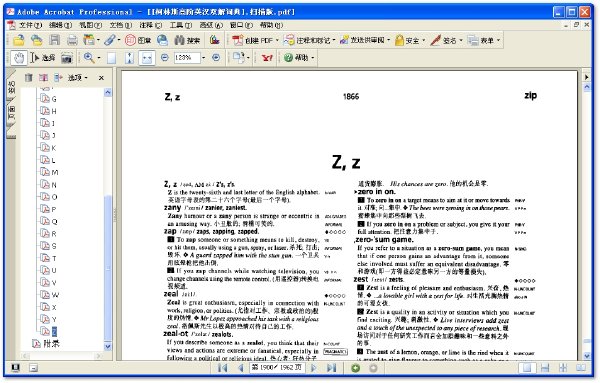Click the zoom out minus button
The width and height of the screenshot is (600, 383).
tap(165, 57)
